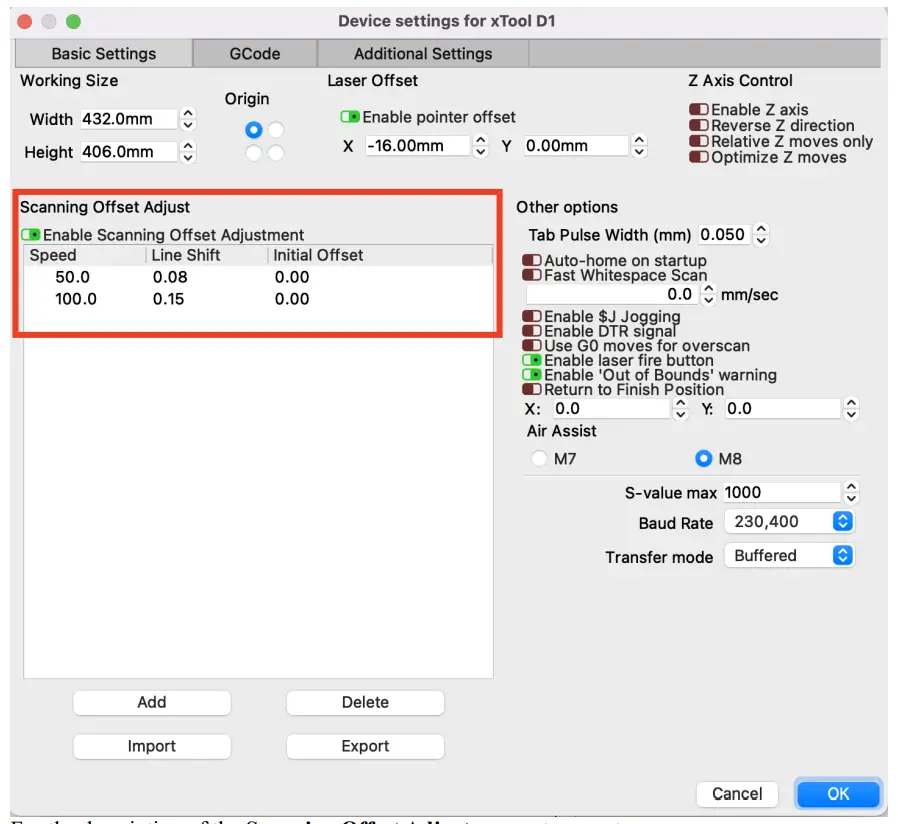The image size is (898, 824).
Task: Select speed value 100.0 in table
Action: click(x=76, y=299)
